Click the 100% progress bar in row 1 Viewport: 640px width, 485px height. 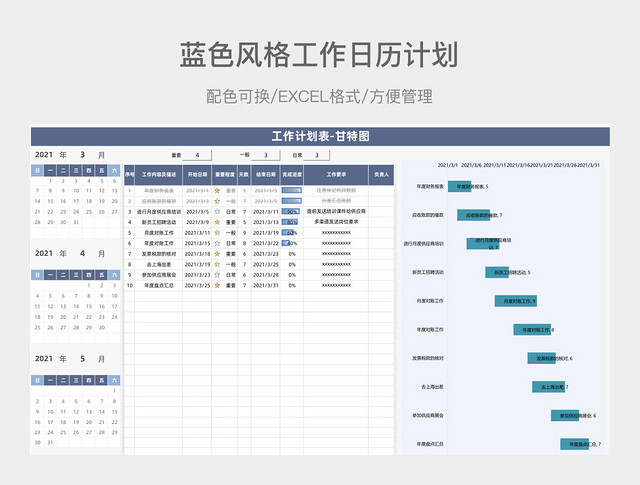[291, 191]
